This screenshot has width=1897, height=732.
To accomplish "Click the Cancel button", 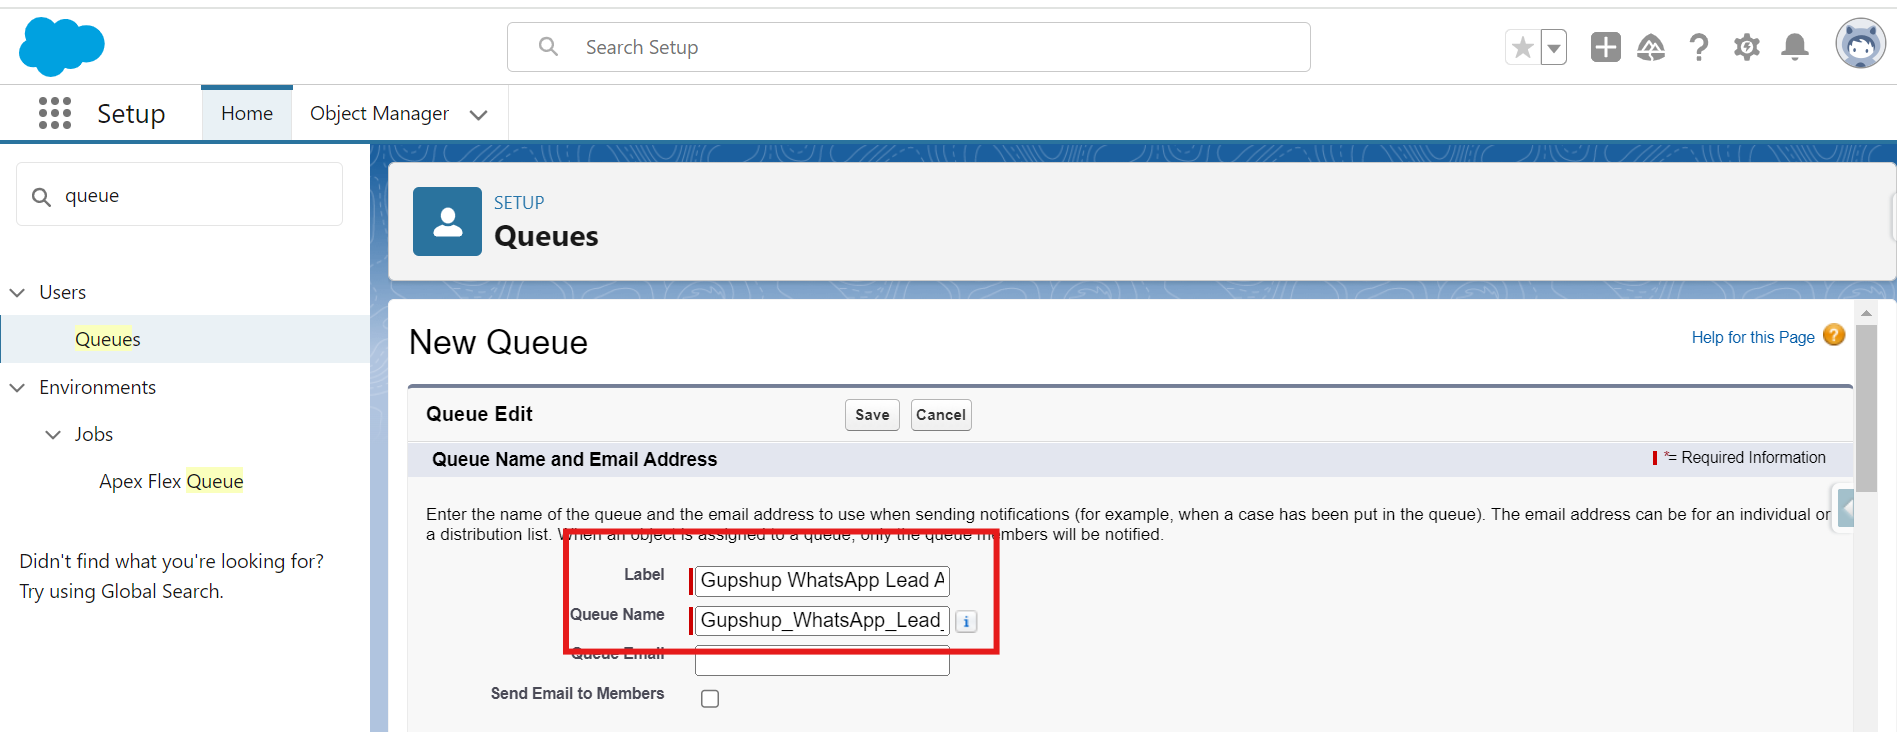I will 941,415.
